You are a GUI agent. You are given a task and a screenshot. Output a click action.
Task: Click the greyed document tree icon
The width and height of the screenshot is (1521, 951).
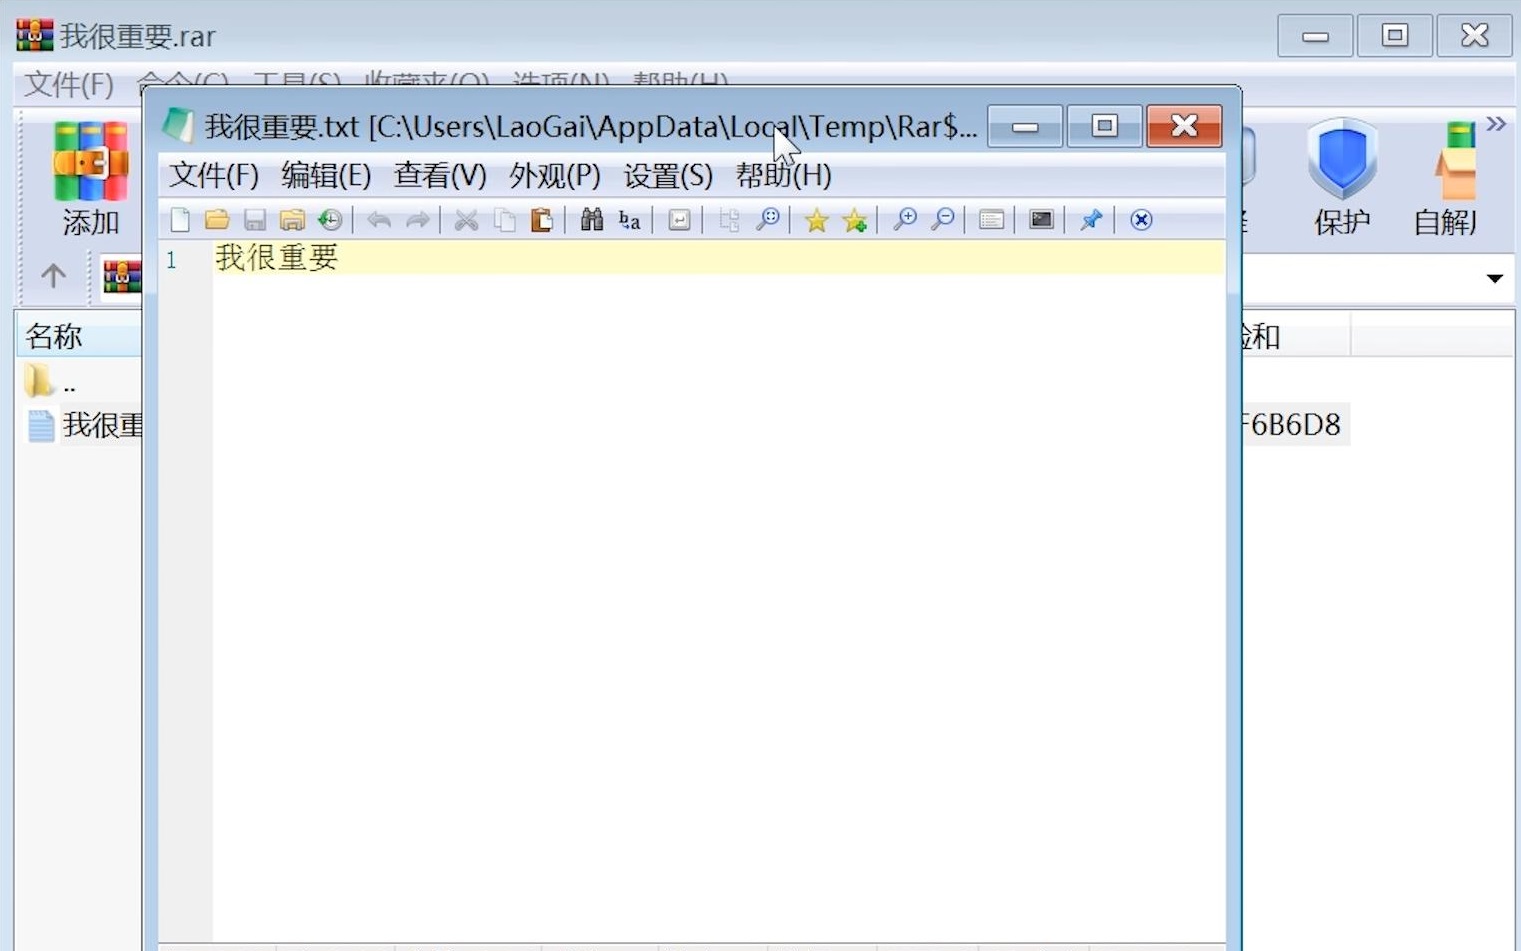click(x=729, y=220)
